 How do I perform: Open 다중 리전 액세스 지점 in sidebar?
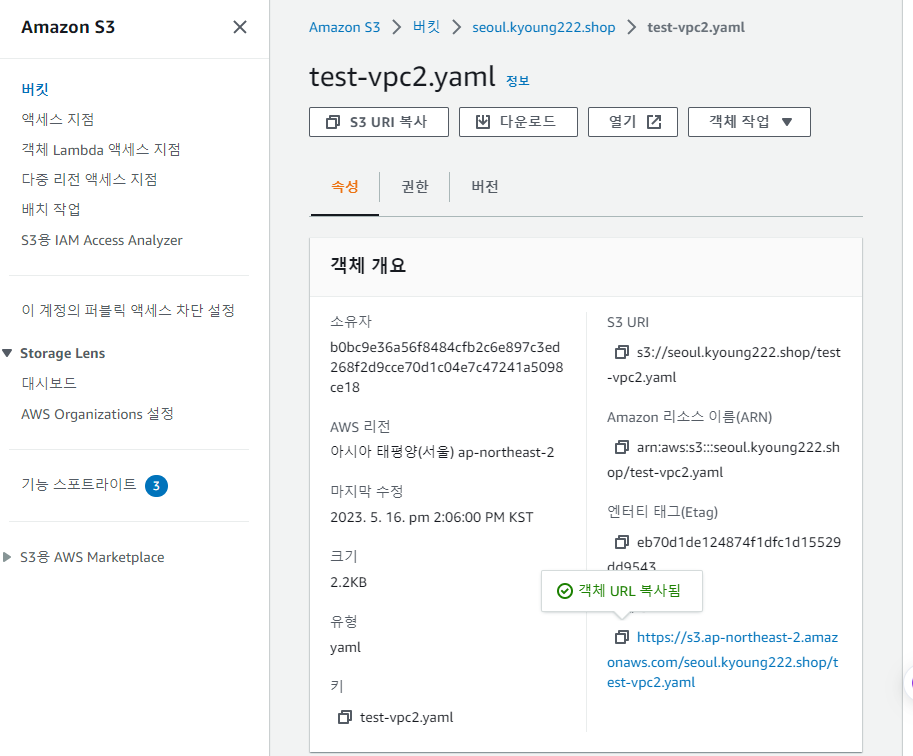click(89, 179)
